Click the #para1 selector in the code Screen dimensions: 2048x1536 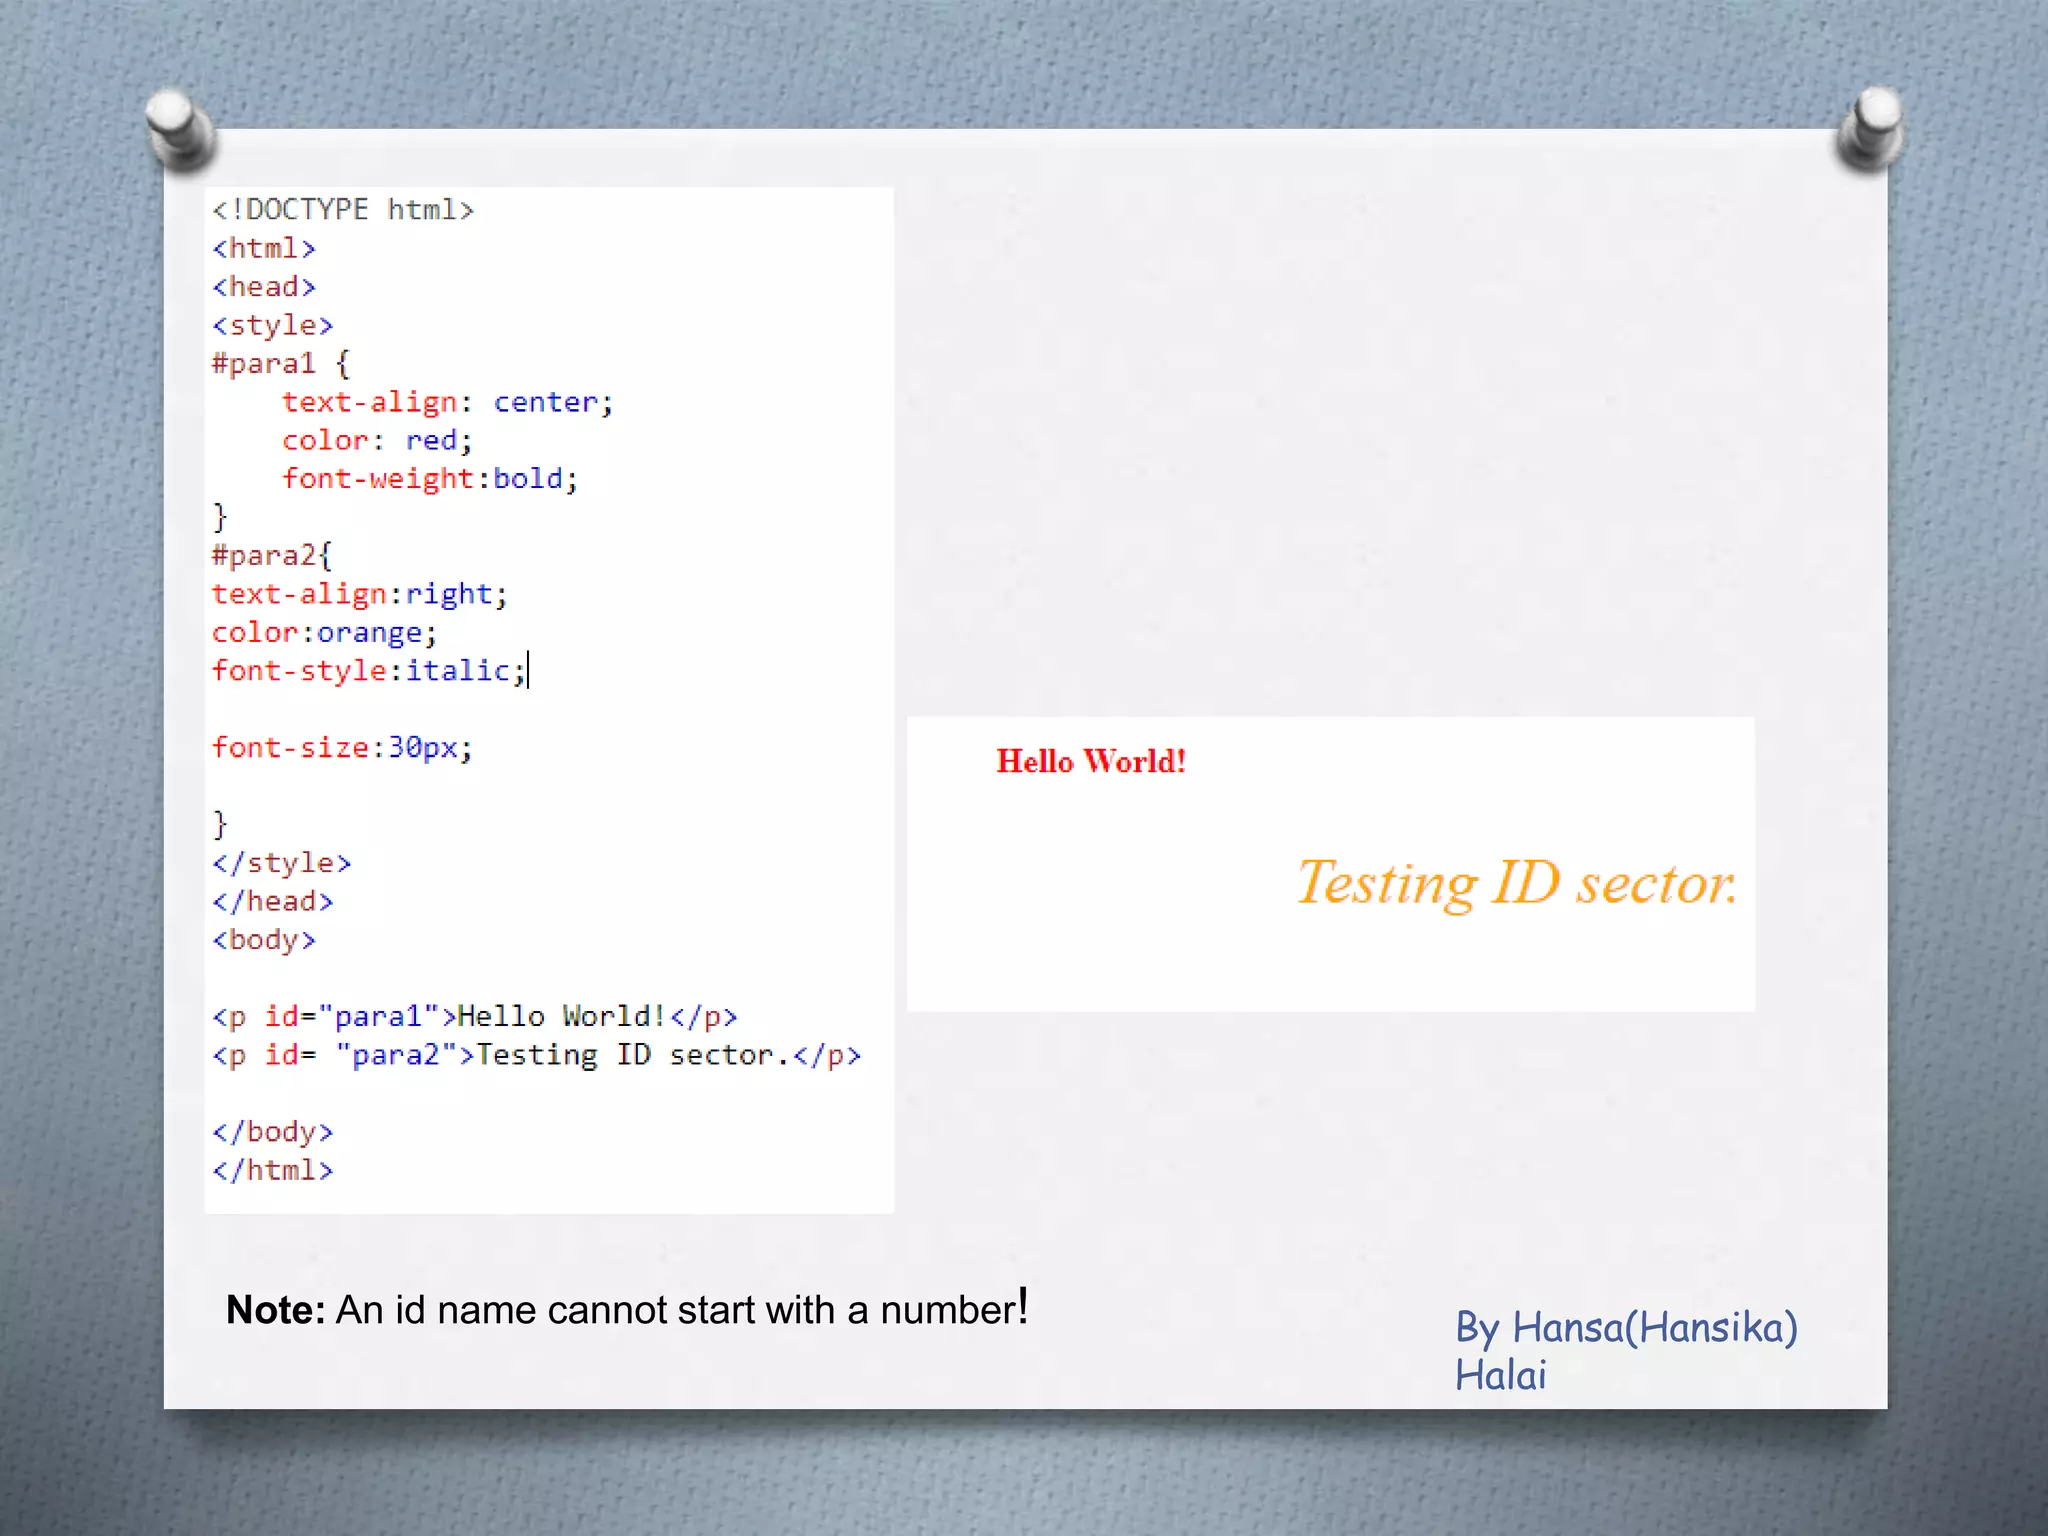264,363
